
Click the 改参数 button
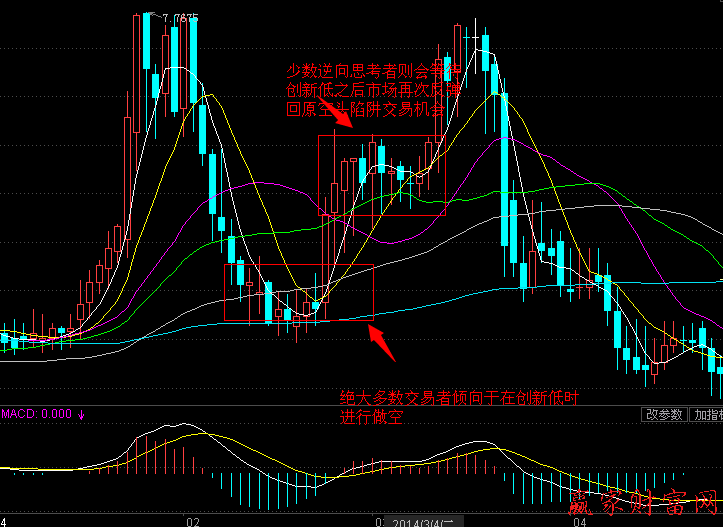pos(664,414)
